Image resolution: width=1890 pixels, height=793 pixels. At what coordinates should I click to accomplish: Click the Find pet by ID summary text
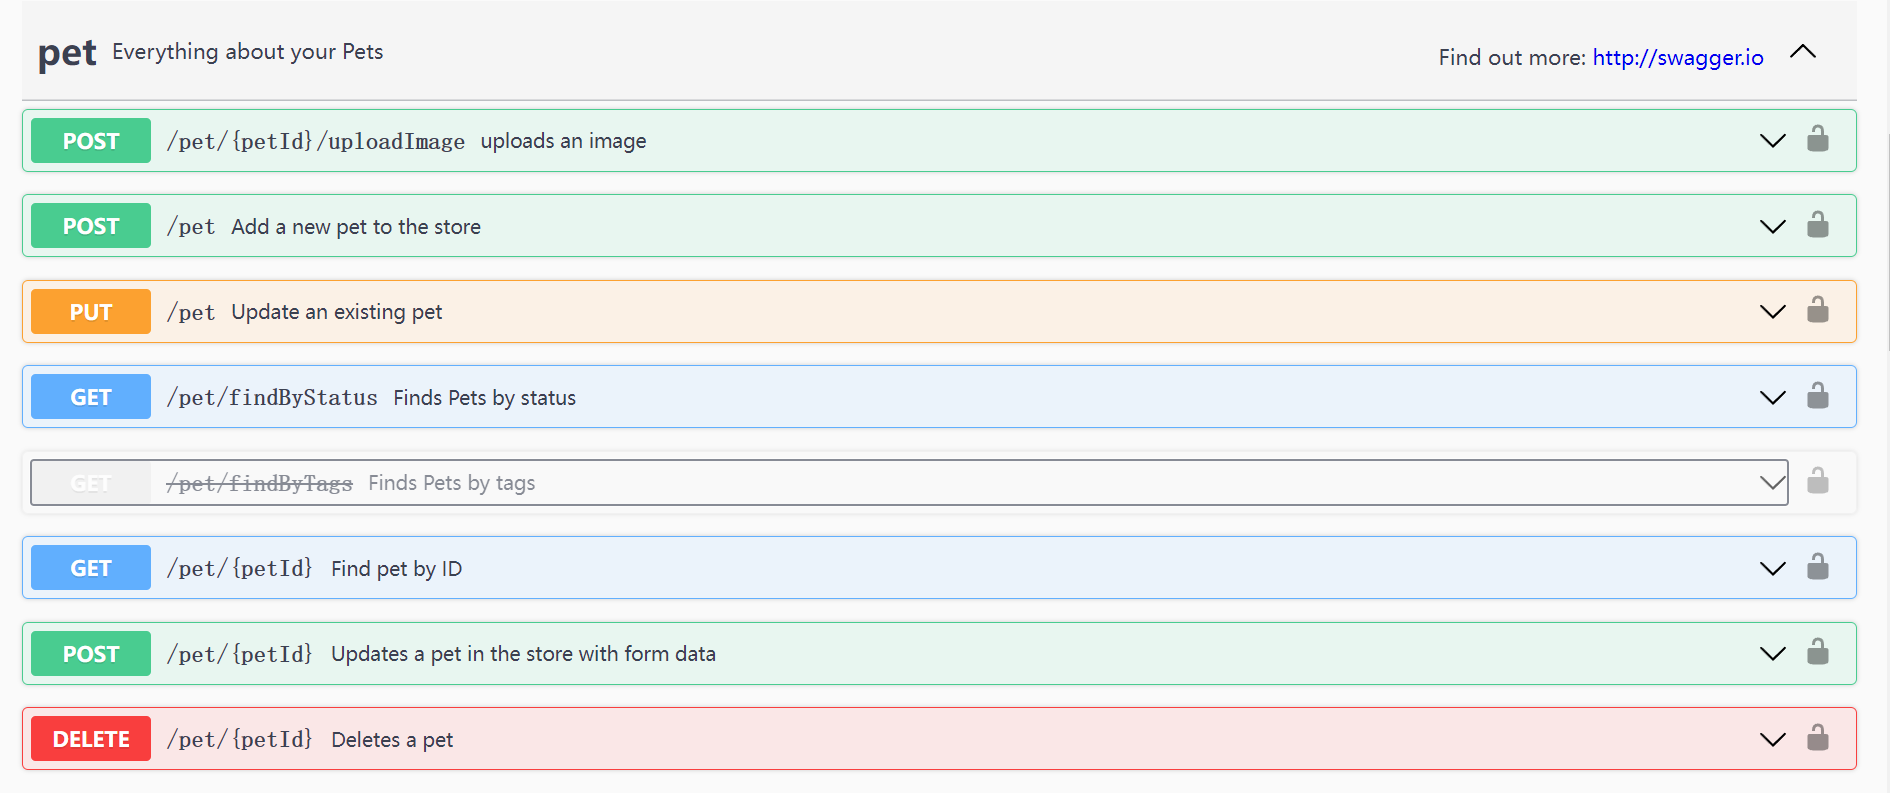pos(396,569)
